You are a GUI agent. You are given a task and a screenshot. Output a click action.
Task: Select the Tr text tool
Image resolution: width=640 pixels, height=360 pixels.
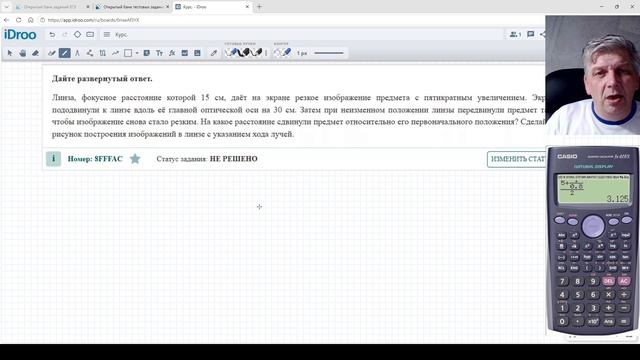point(160,53)
